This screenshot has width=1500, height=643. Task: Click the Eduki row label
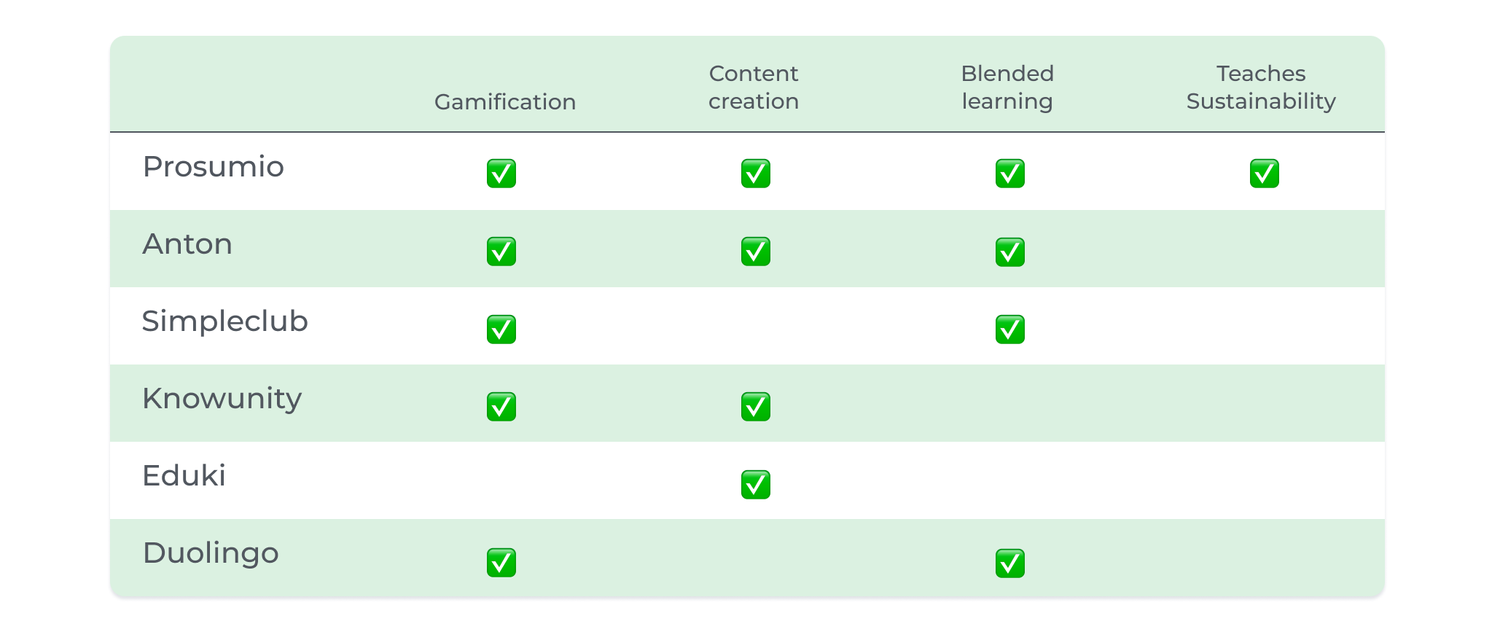pyautogui.click(x=184, y=475)
